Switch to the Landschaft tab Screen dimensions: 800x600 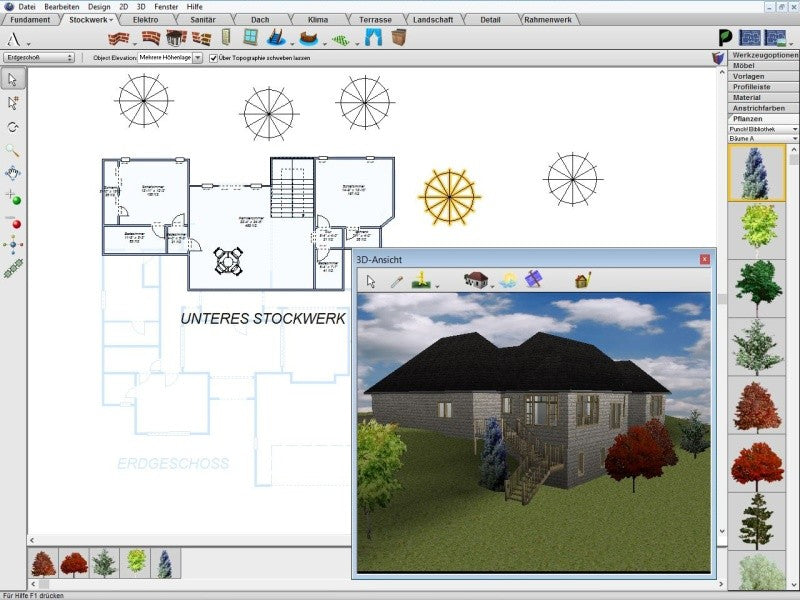(433, 19)
